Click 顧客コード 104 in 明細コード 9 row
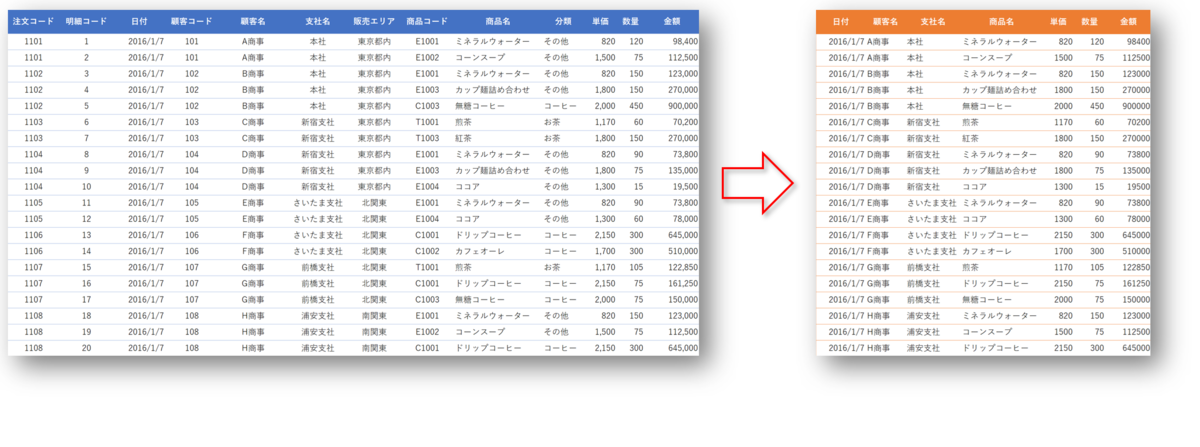 [x=192, y=170]
